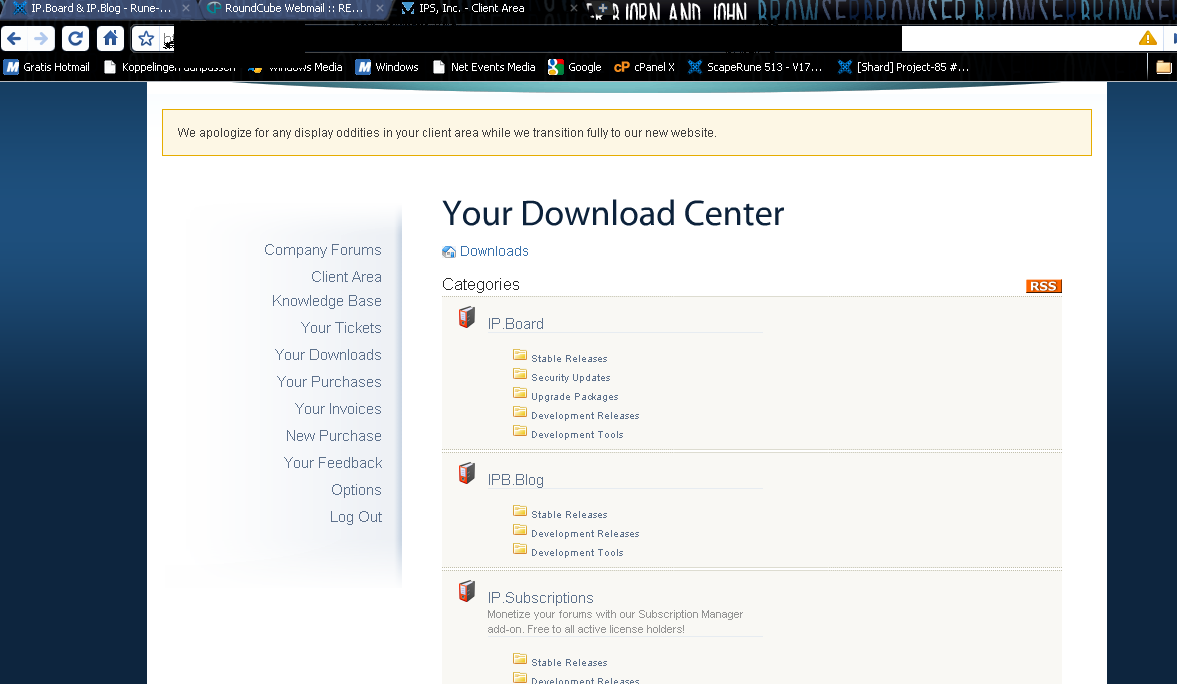
Task: Start a New Purchase from sidebar
Action: coord(333,436)
